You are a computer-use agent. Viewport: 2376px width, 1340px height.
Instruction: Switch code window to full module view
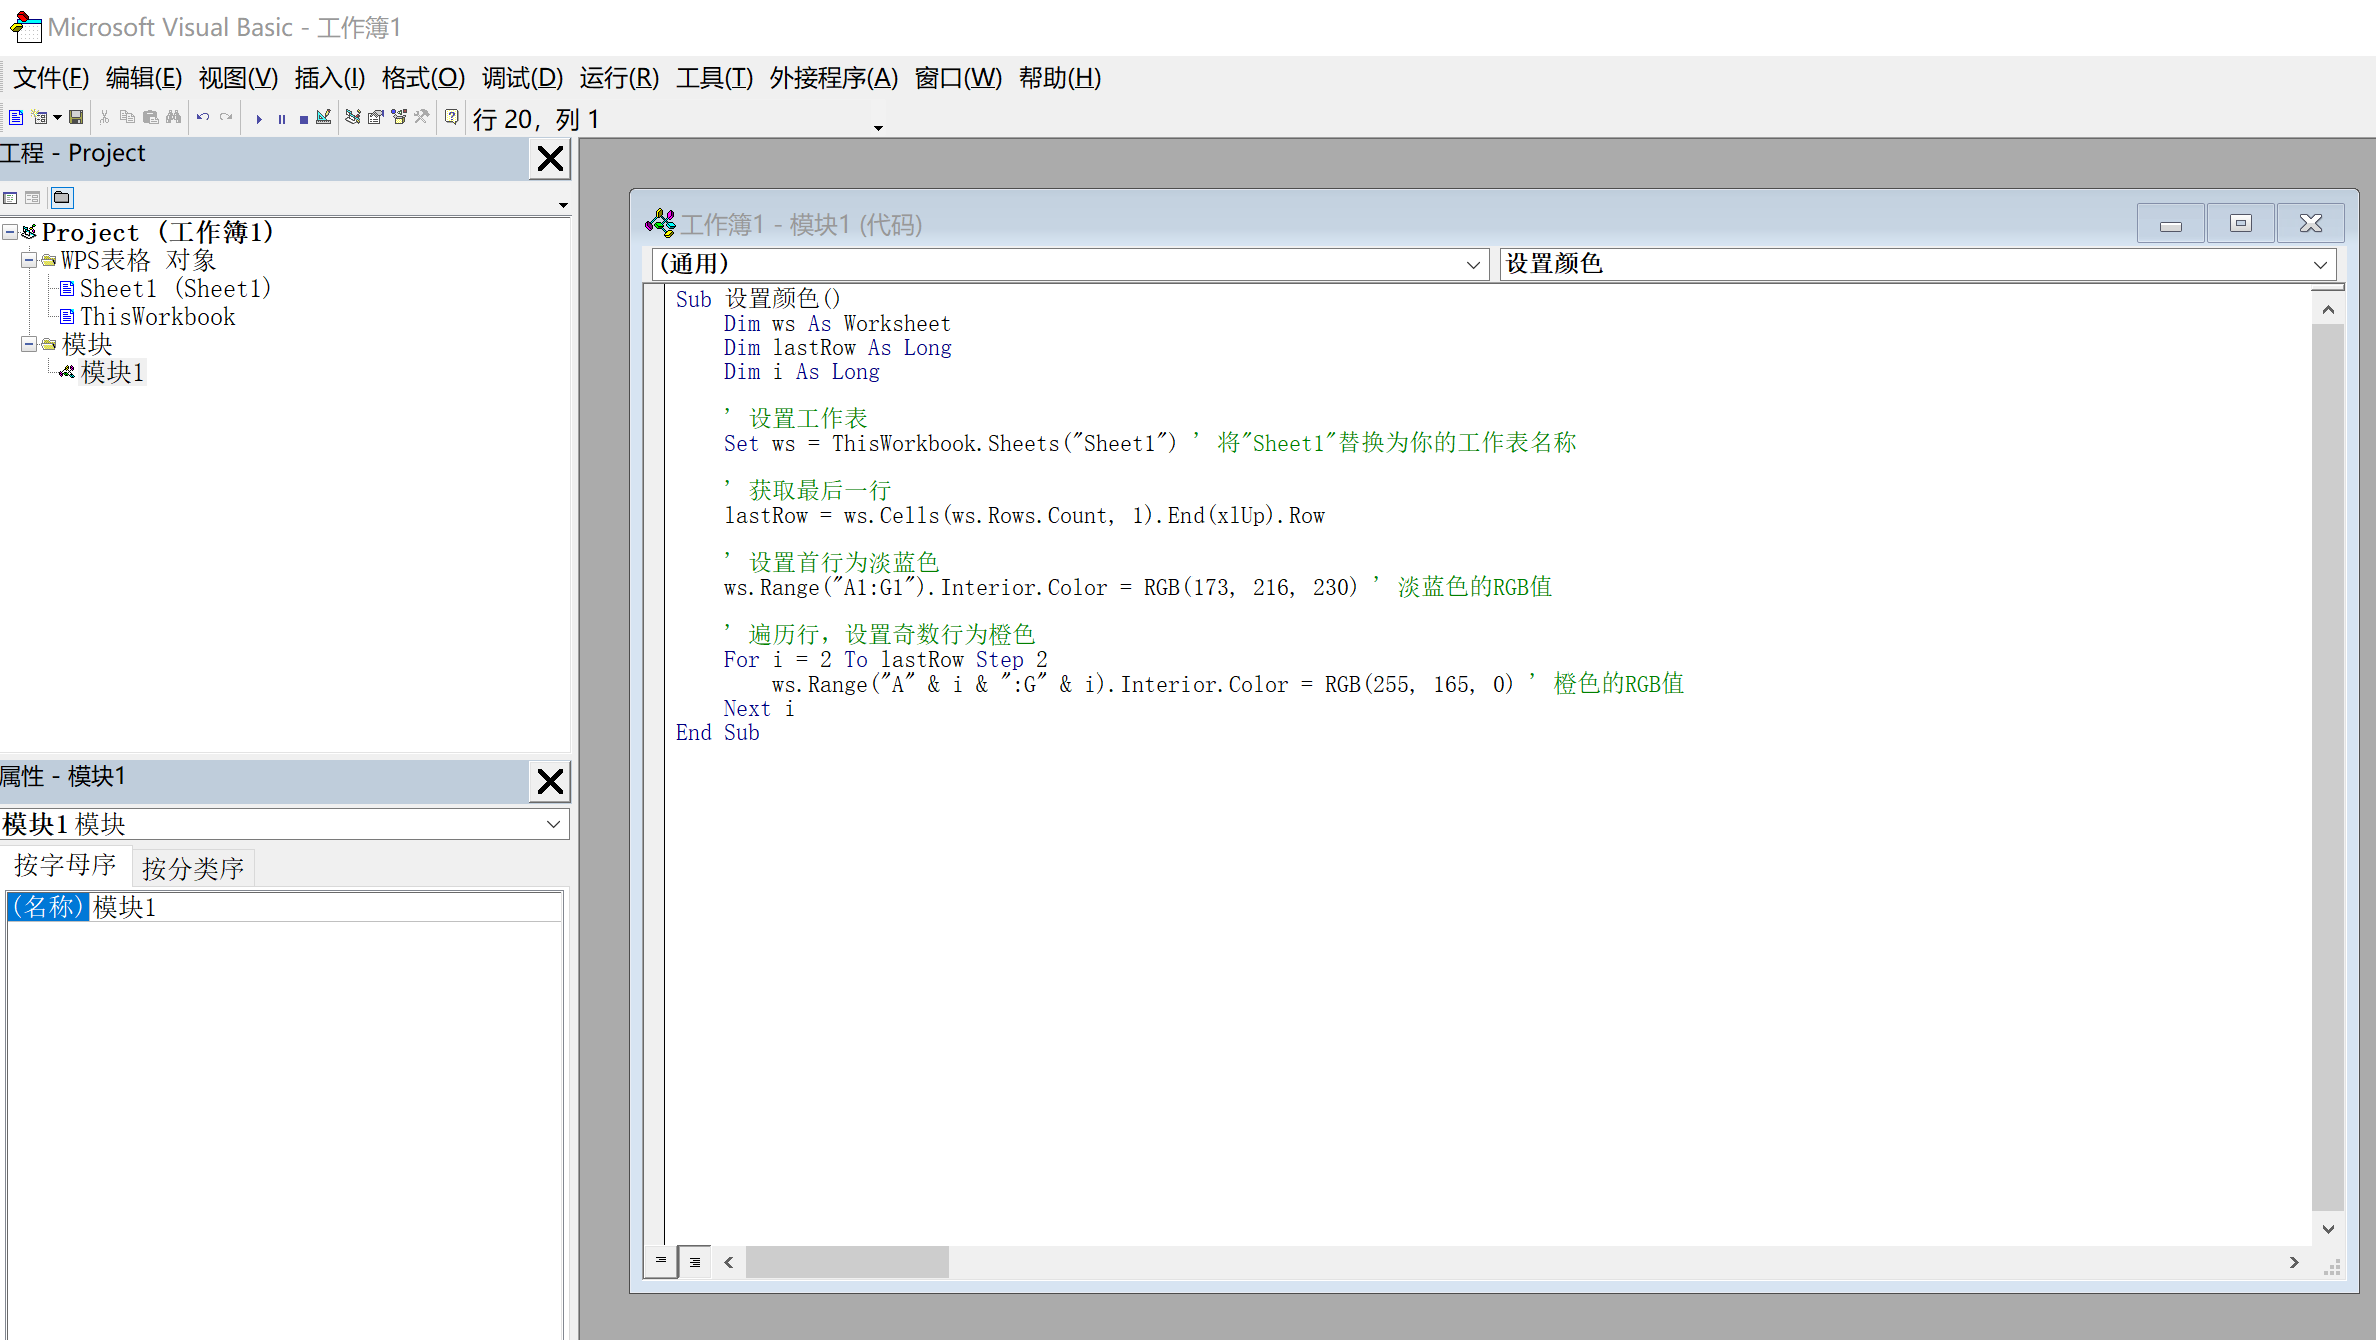(x=695, y=1262)
